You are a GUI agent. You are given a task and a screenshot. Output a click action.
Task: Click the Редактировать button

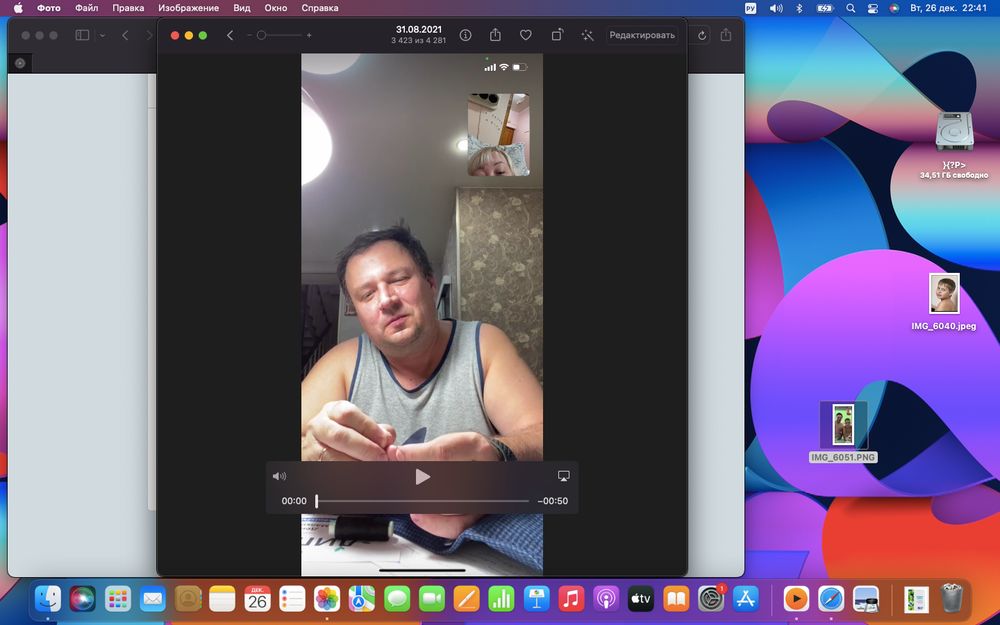[x=642, y=35]
